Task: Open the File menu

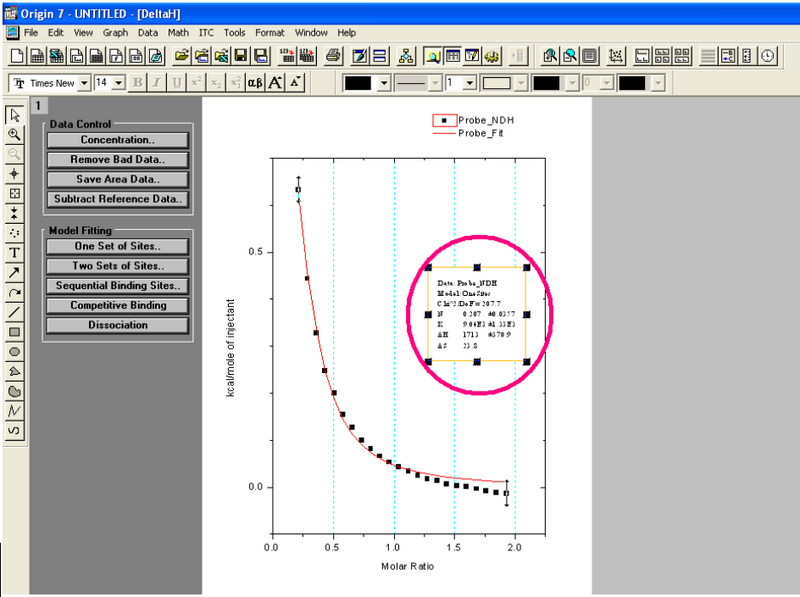Action: (31, 33)
